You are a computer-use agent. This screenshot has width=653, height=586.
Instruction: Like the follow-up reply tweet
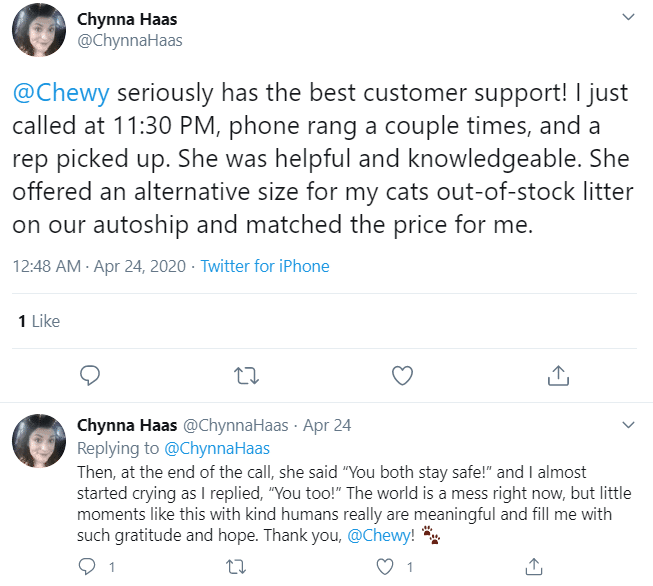(384, 567)
